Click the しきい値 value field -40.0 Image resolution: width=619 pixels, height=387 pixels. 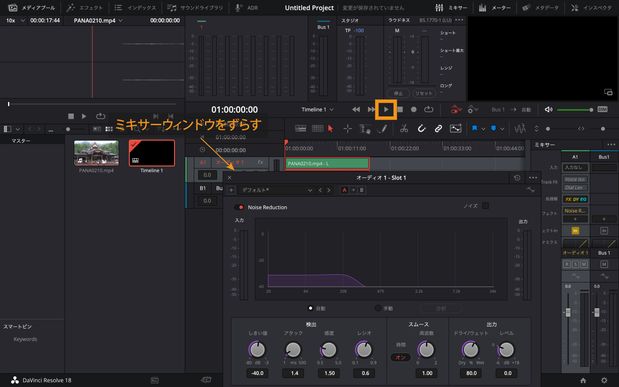pyautogui.click(x=257, y=373)
